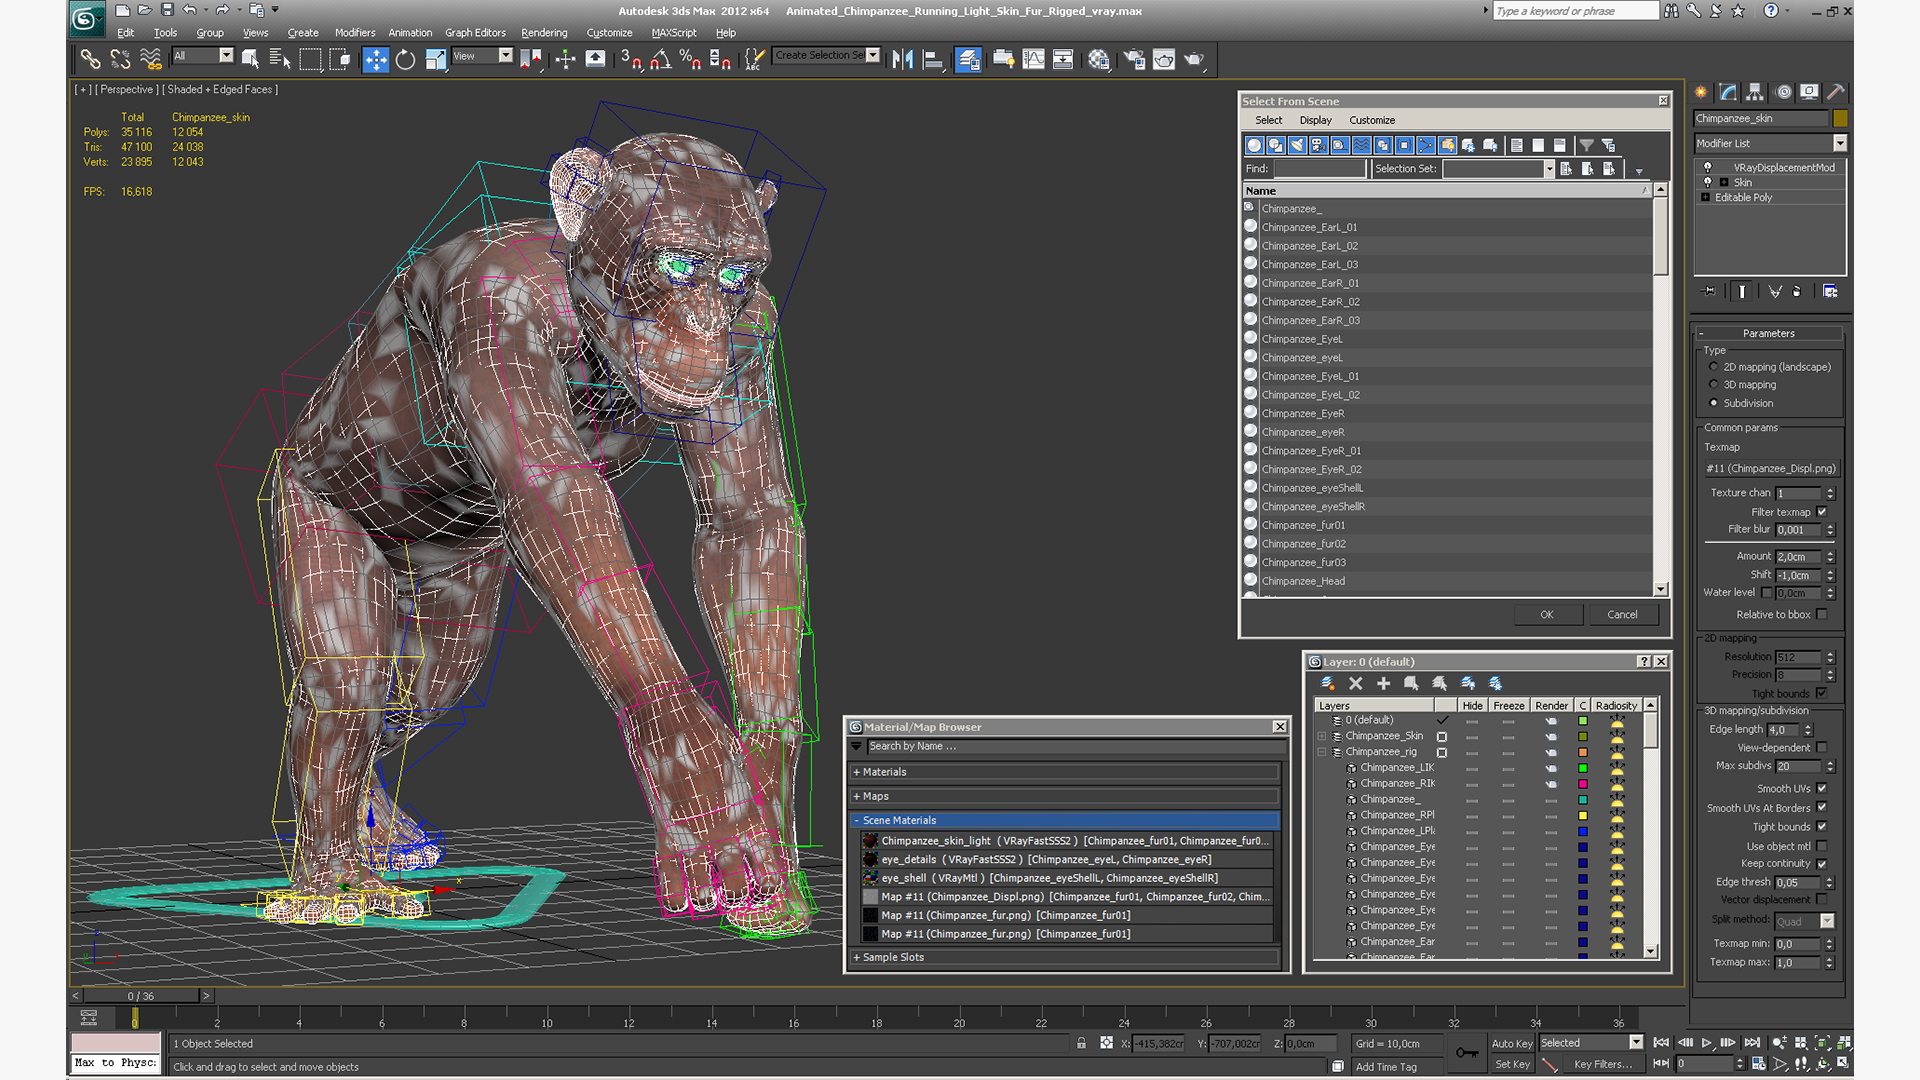Click Cancel in Select From Scene dialog
Screen dimensions: 1920x1080
[1622, 615]
